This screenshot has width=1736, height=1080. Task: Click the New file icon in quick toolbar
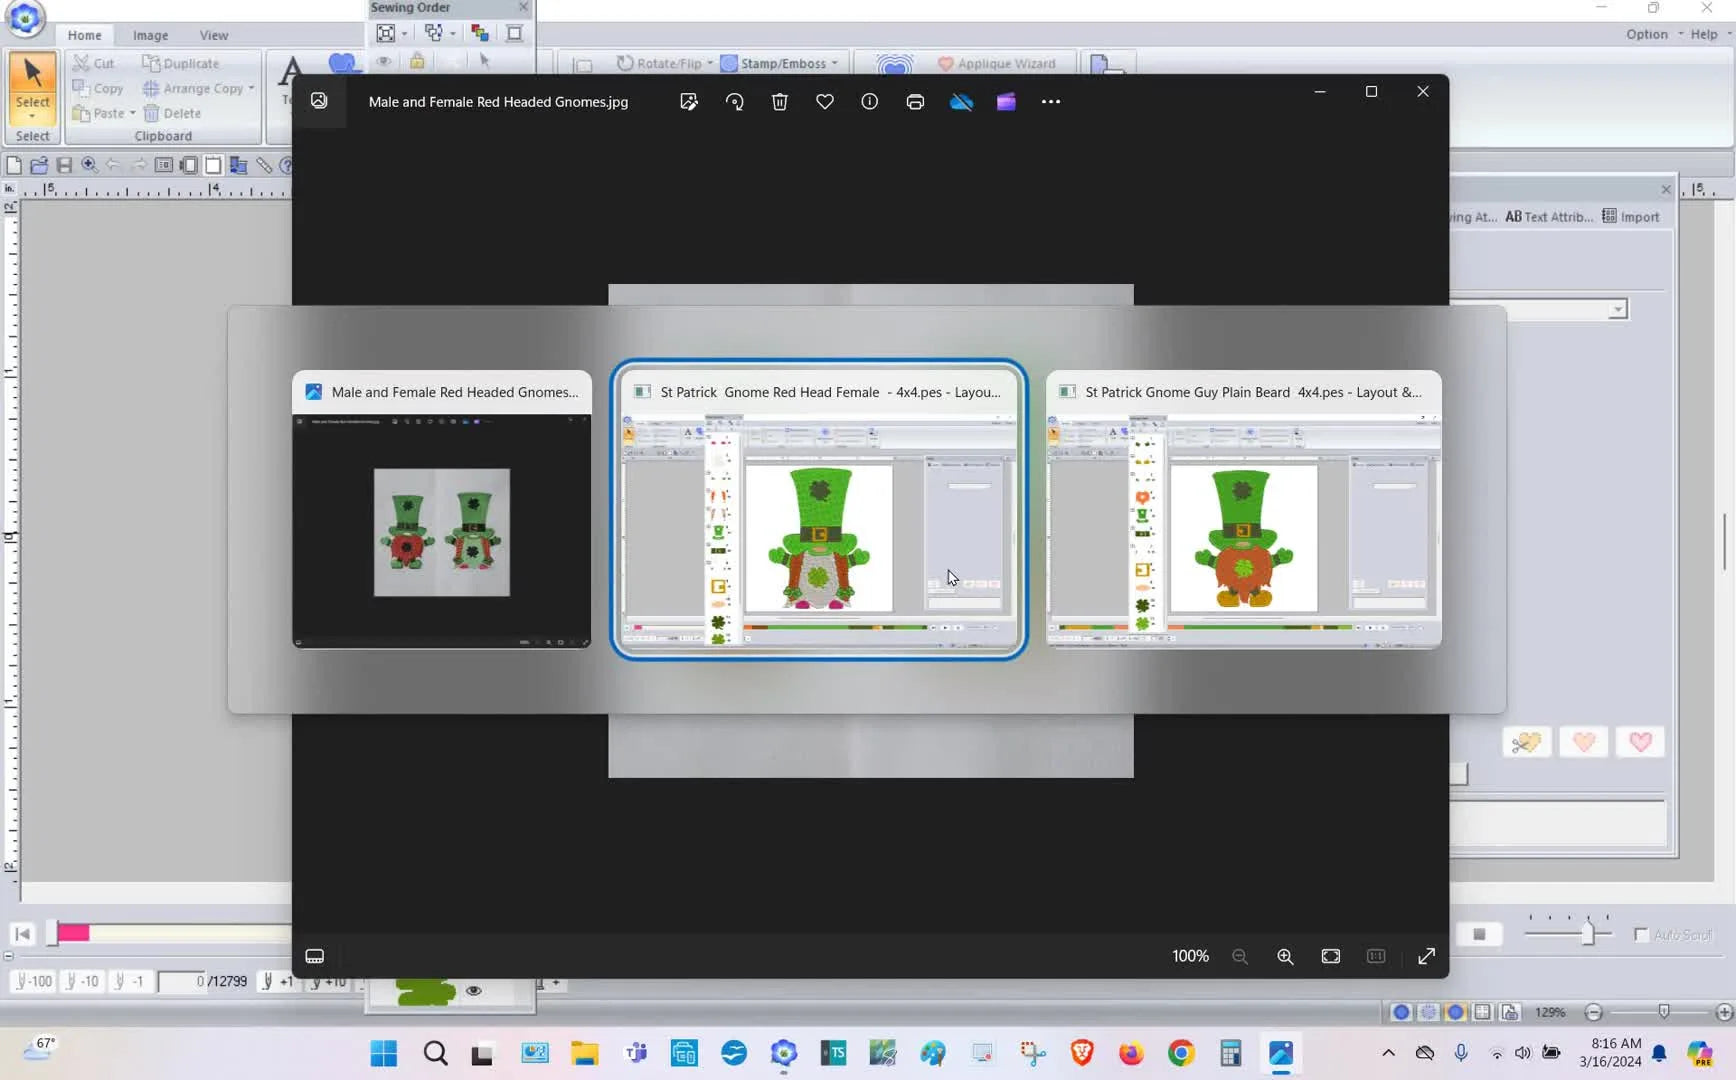(14, 165)
